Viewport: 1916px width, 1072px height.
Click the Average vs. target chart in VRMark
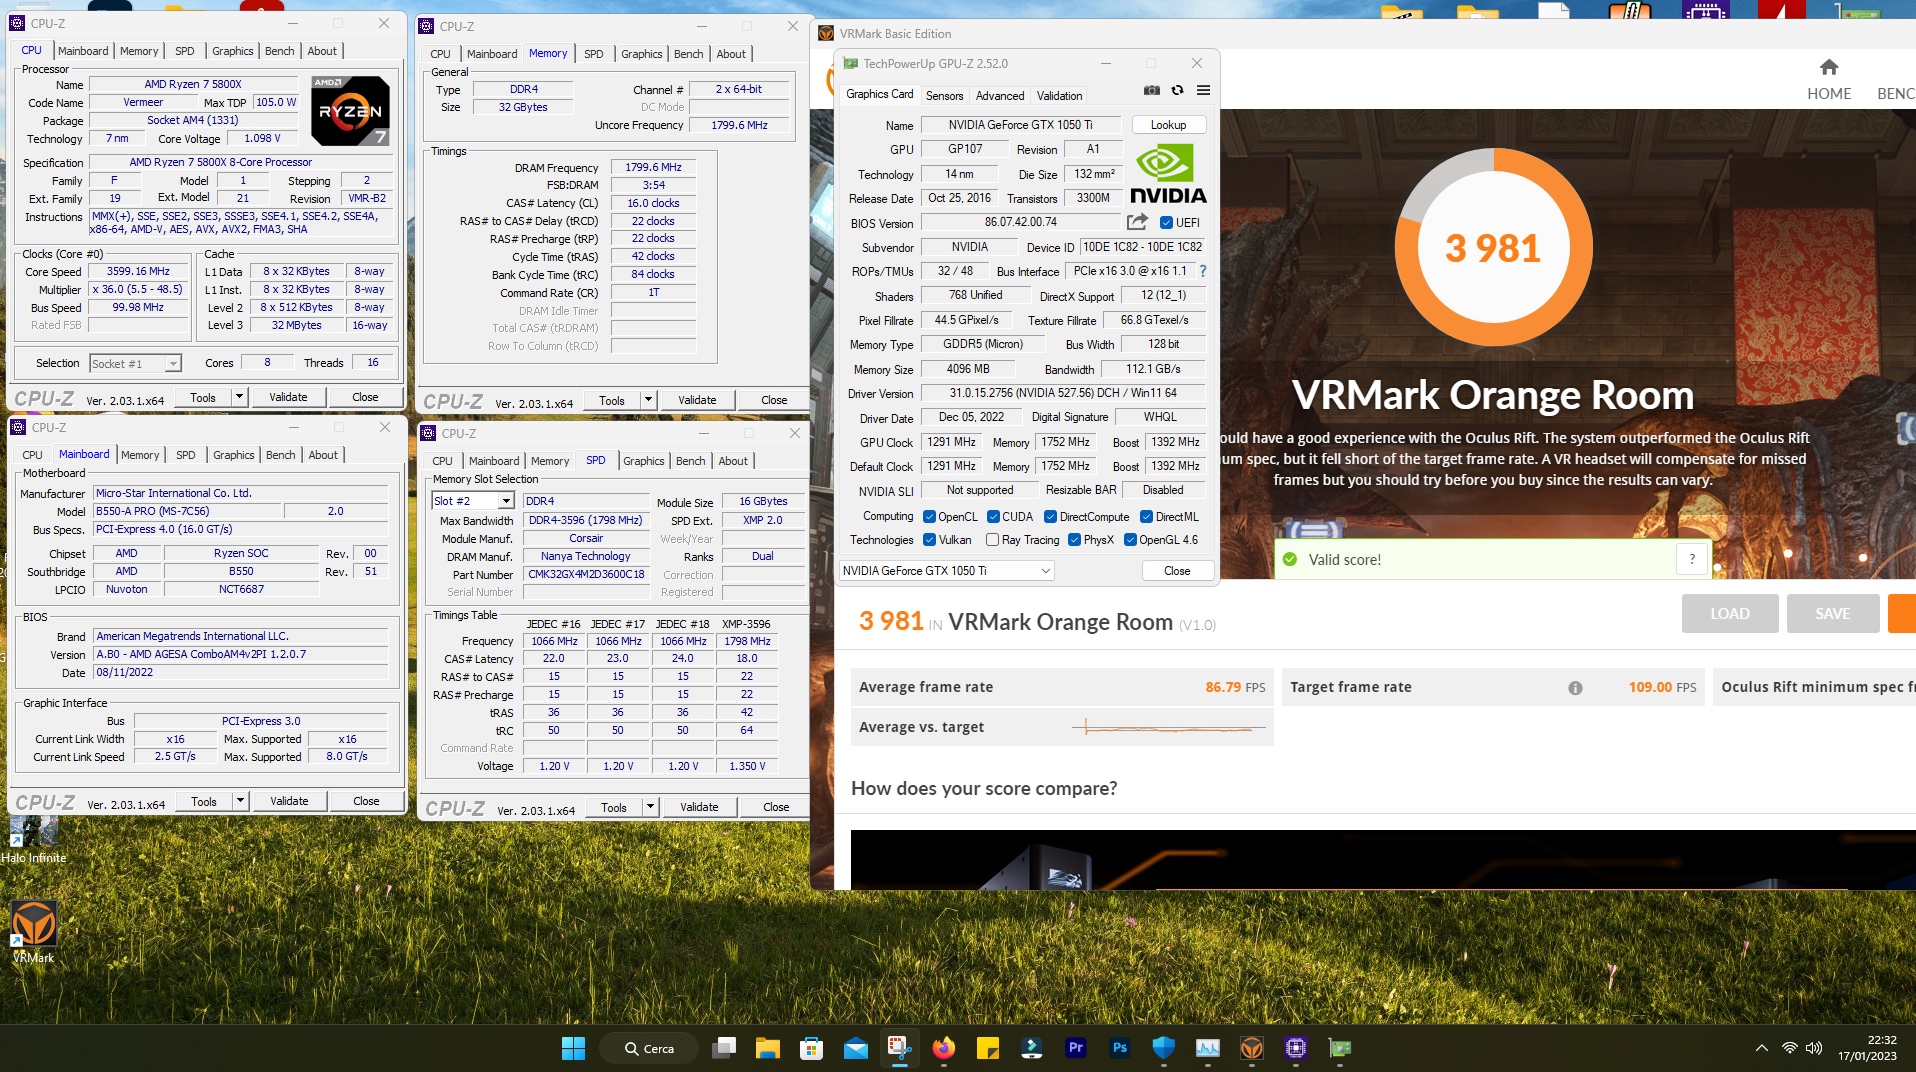click(1169, 727)
